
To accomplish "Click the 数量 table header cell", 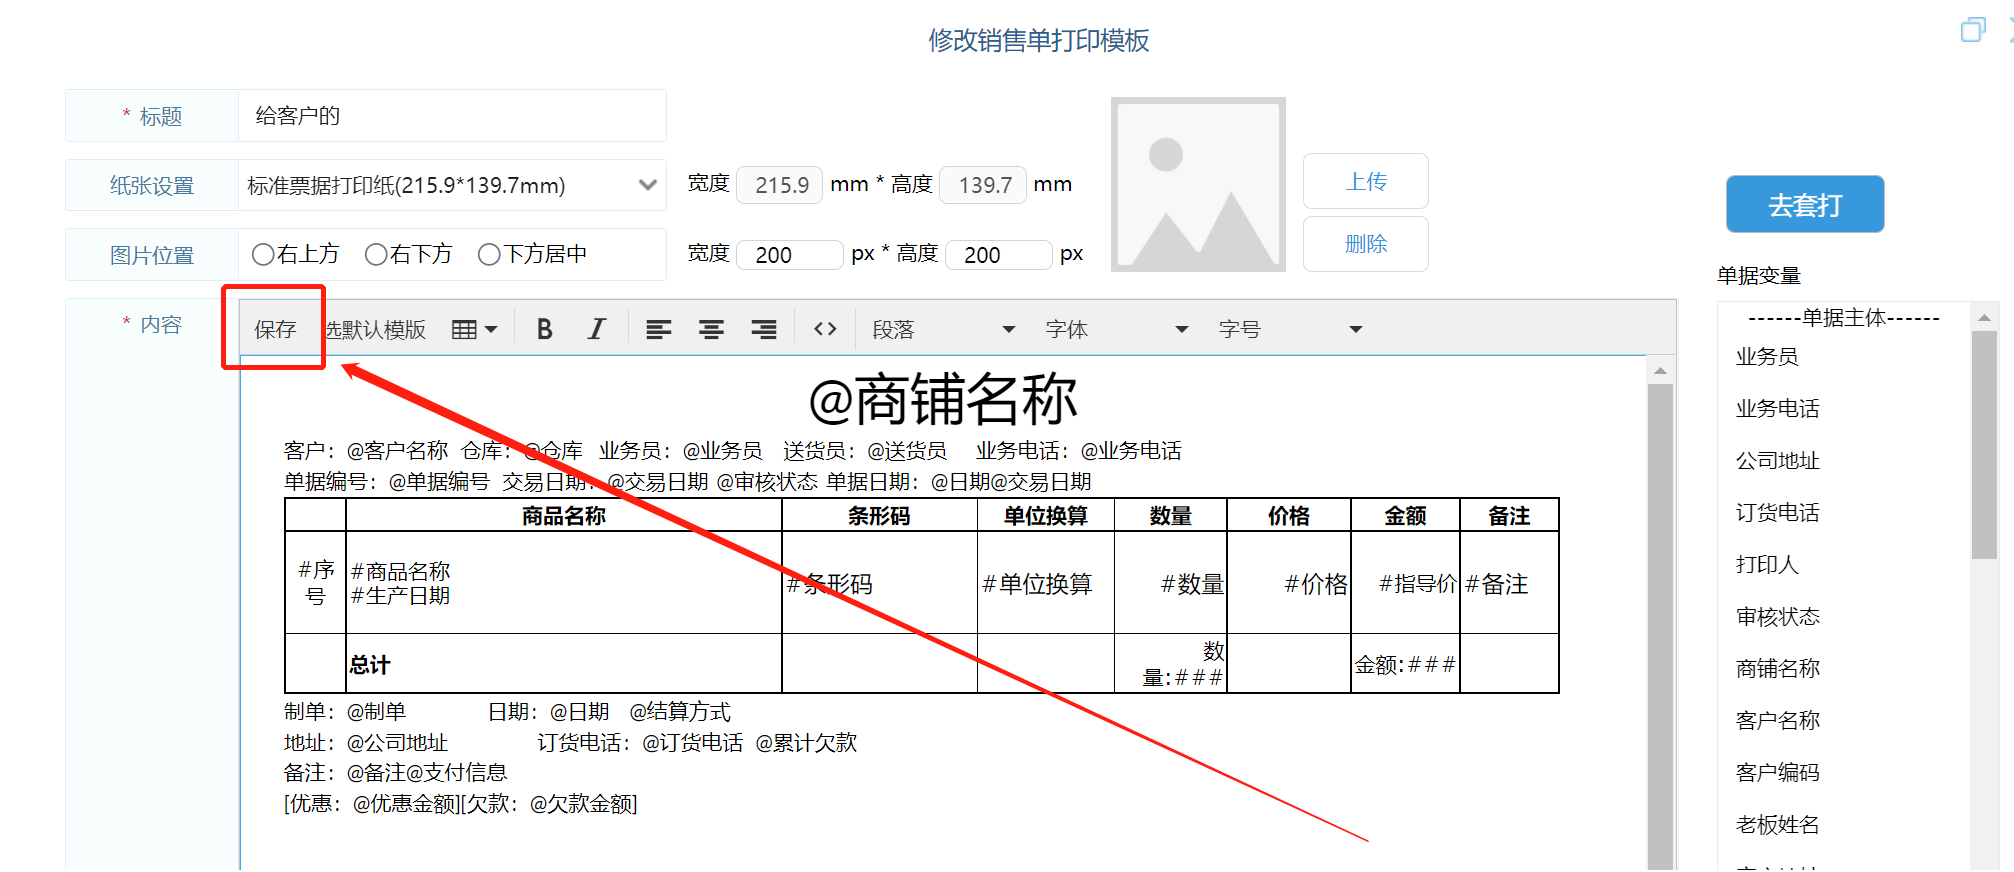I will tap(1170, 516).
